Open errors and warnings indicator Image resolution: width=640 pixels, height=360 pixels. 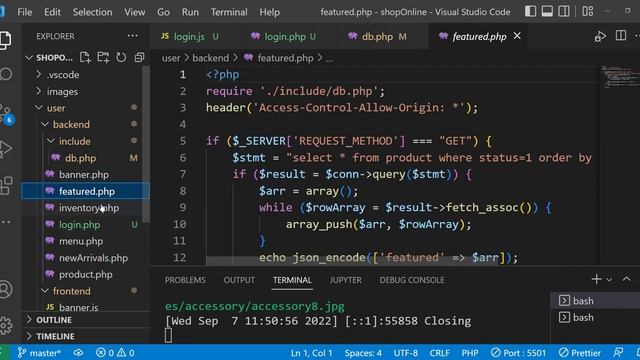click(x=115, y=353)
